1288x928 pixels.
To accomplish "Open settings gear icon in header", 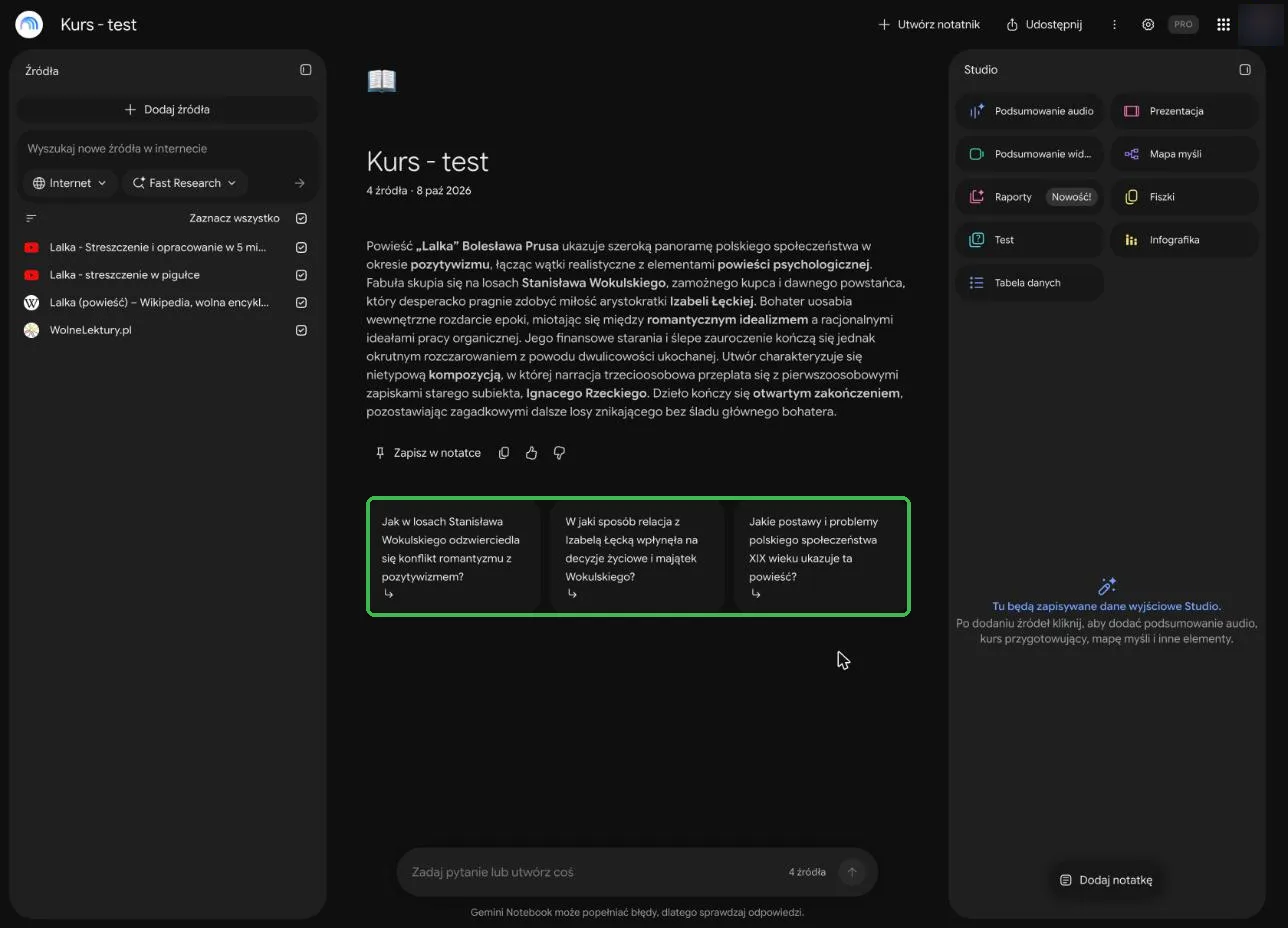I will click(x=1148, y=25).
